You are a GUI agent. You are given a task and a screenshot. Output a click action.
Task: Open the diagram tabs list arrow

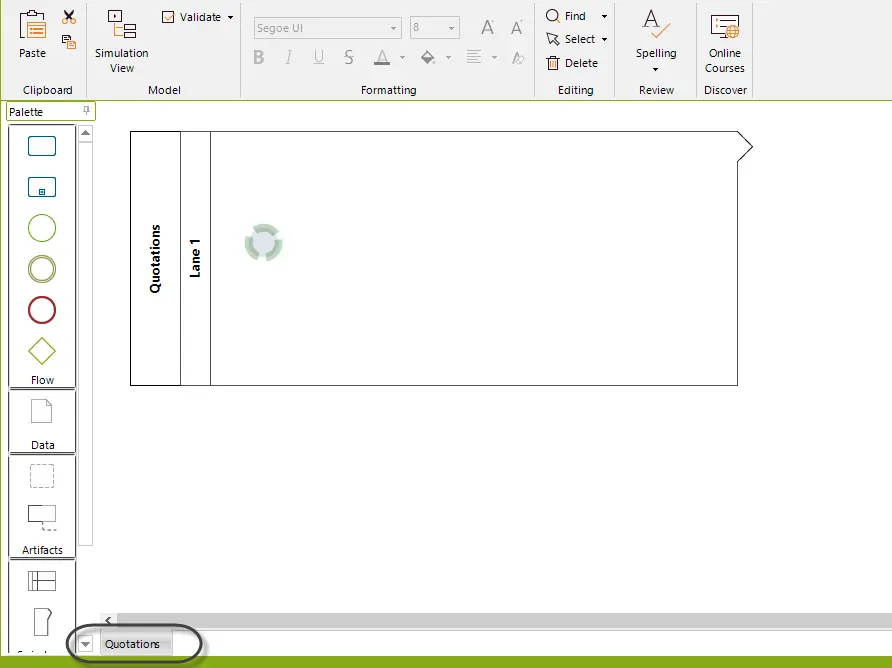click(85, 644)
